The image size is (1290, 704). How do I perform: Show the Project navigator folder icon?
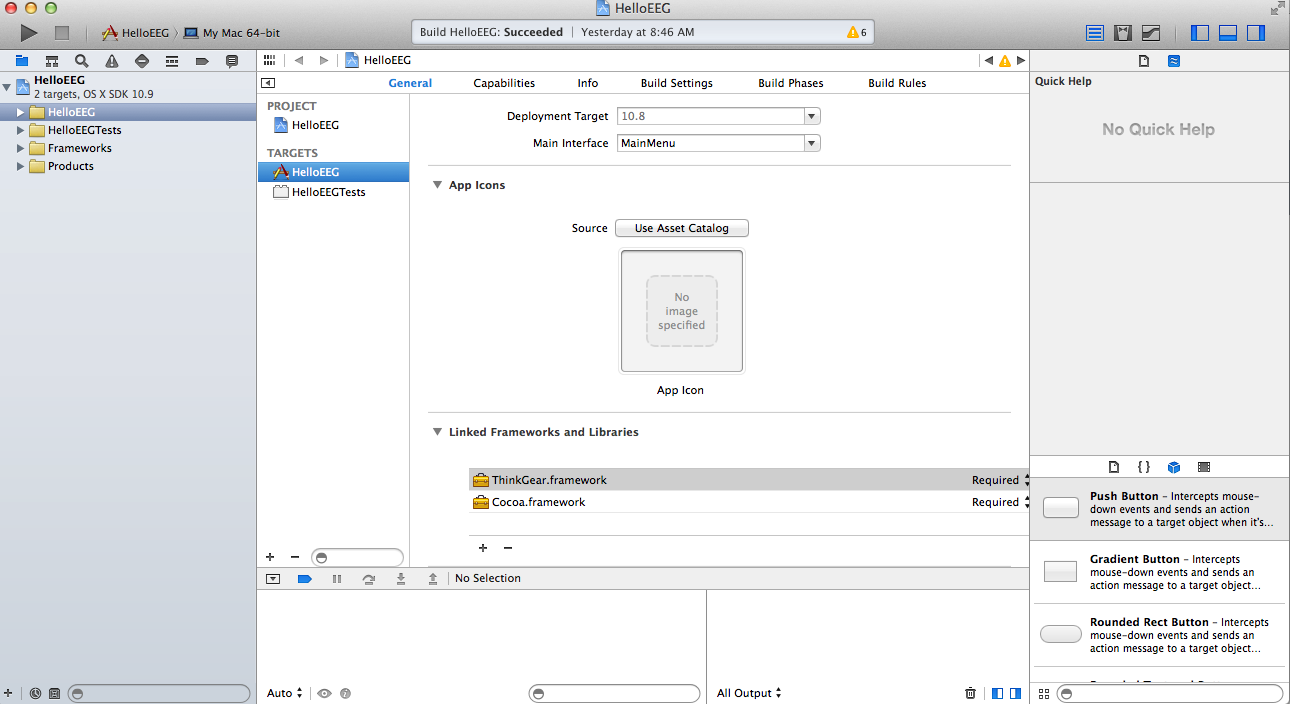coord(22,61)
